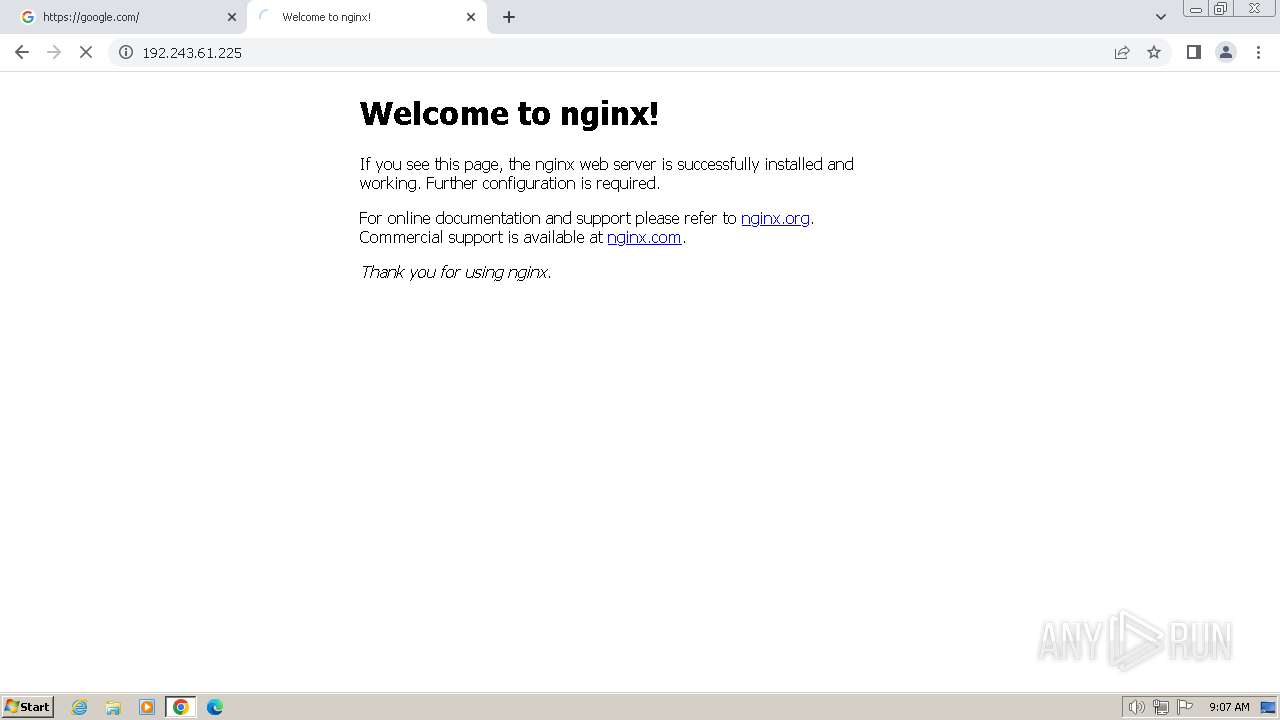Open the nginx.com link
This screenshot has height=720, width=1280.
(x=644, y=237)
